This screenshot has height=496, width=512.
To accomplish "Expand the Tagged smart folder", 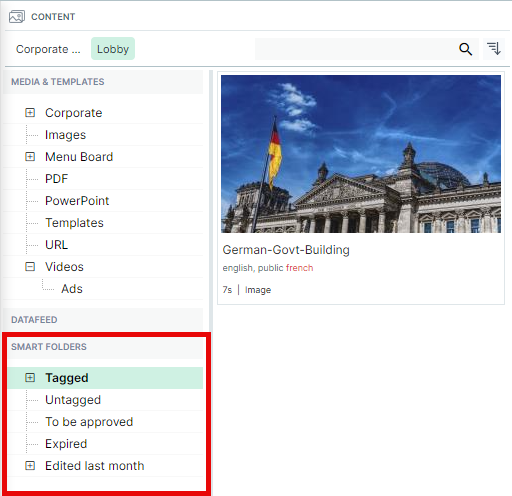I will tap(30, 378).
